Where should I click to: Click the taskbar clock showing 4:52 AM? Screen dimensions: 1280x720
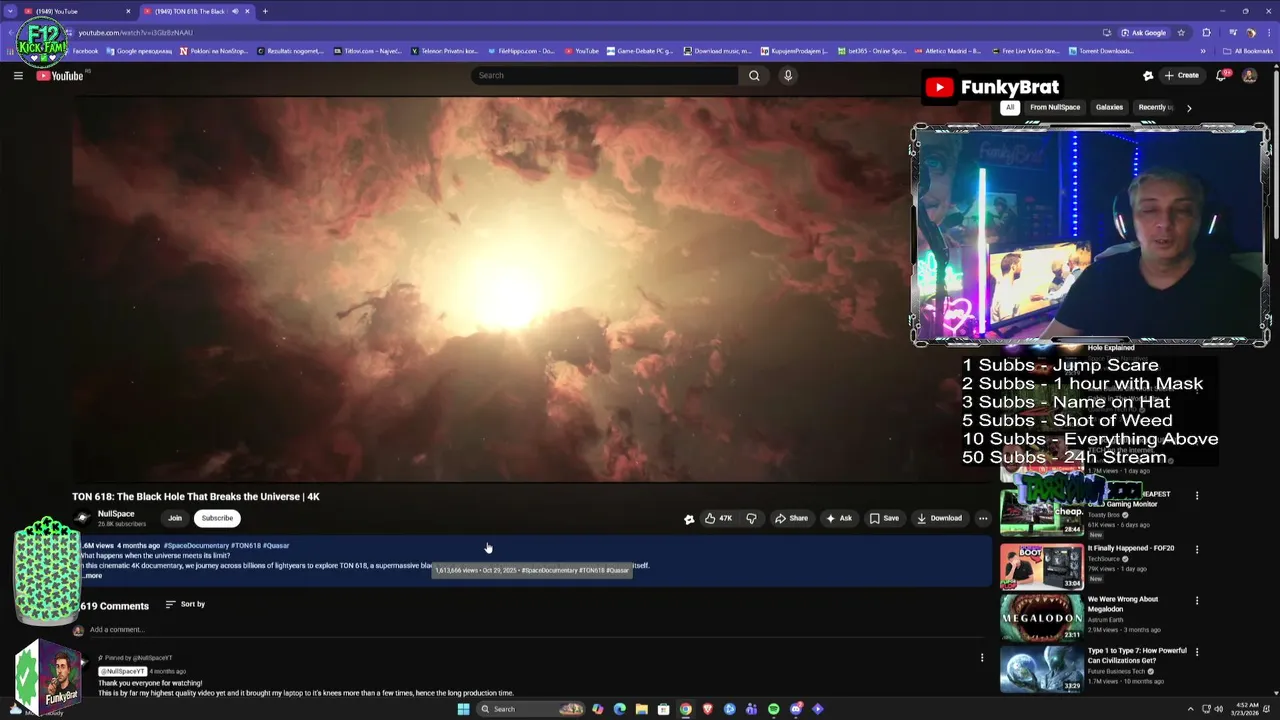pyautogui.click(x=1246, y=709)
